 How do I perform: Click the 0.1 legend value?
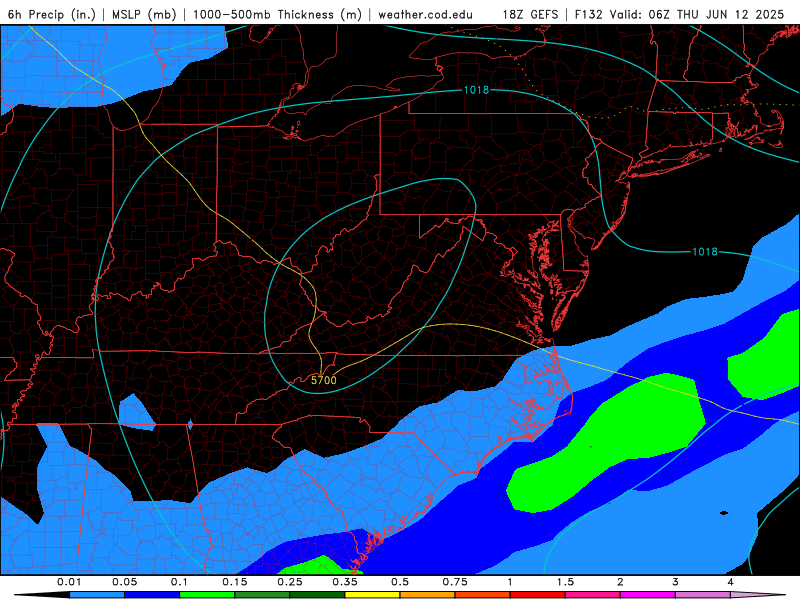[x=179, y=582]
